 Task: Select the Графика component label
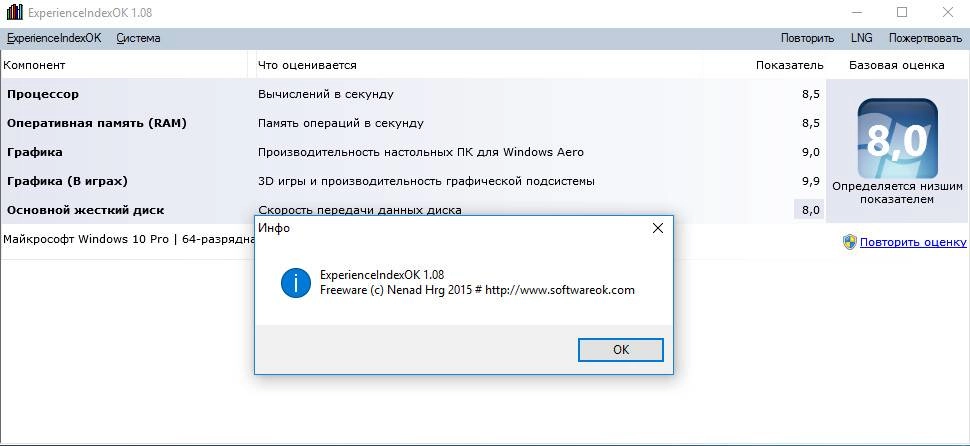35,152
